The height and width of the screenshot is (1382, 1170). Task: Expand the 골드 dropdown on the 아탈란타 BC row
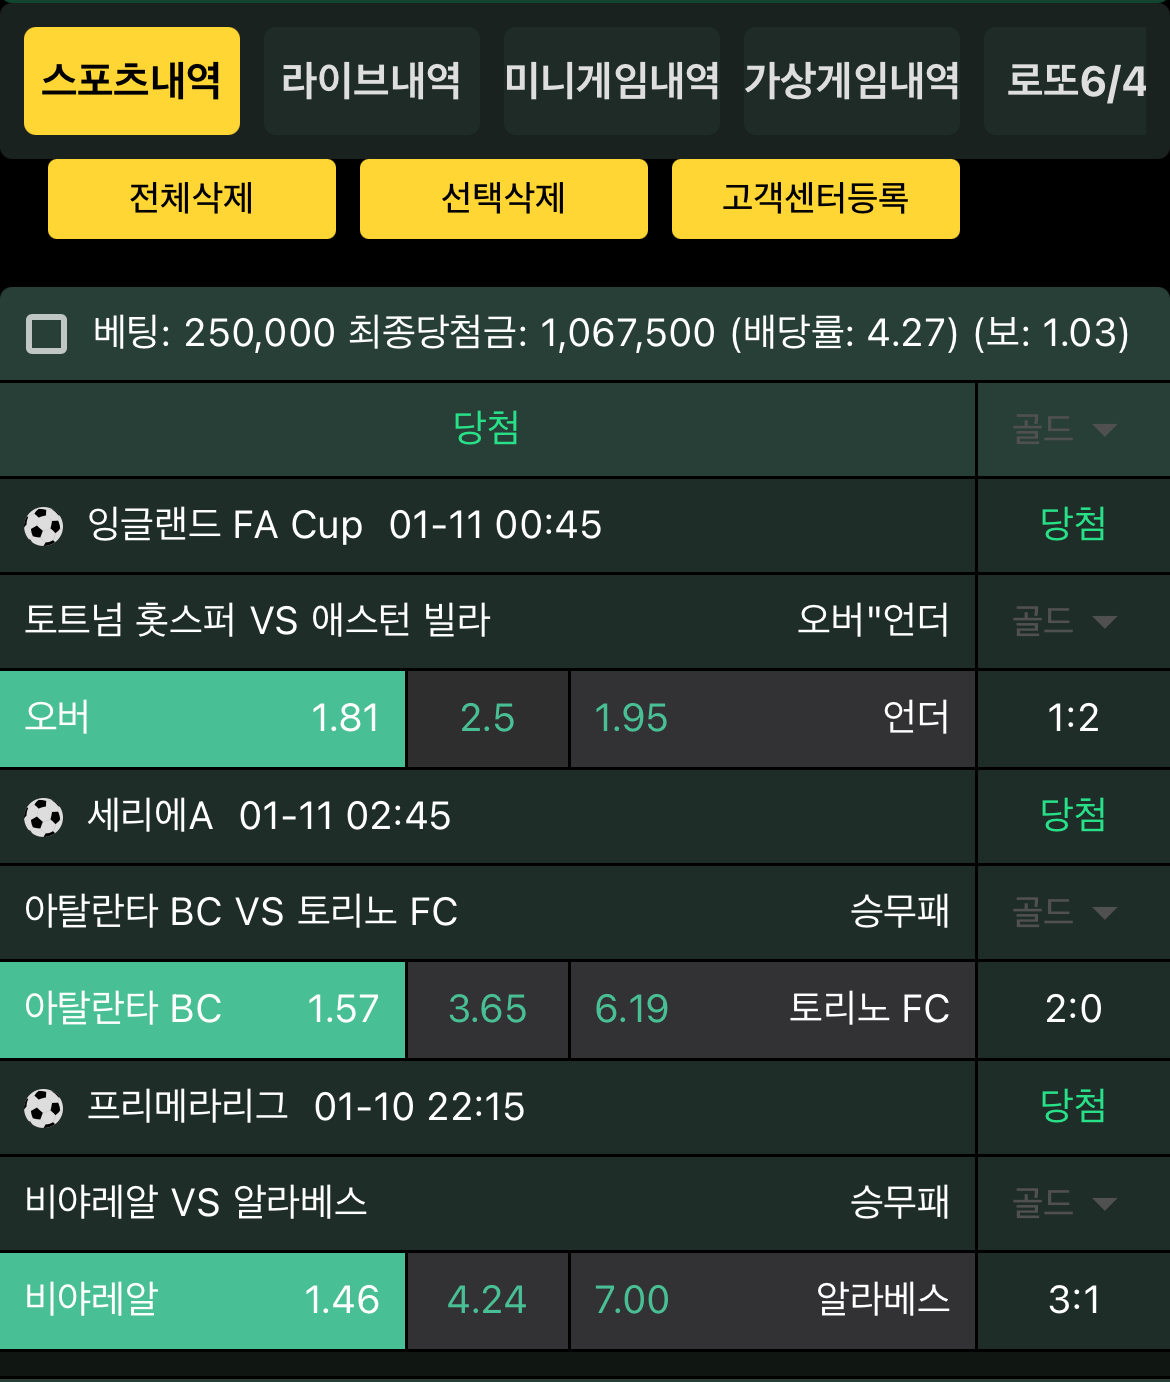pos(1068,911)
